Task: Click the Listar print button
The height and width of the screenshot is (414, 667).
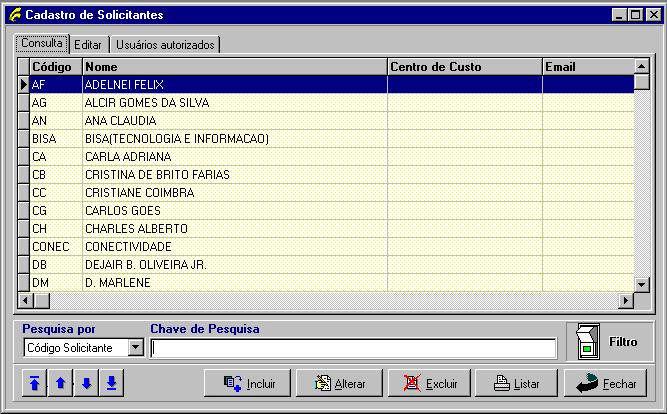Action: tap(516, 383)
